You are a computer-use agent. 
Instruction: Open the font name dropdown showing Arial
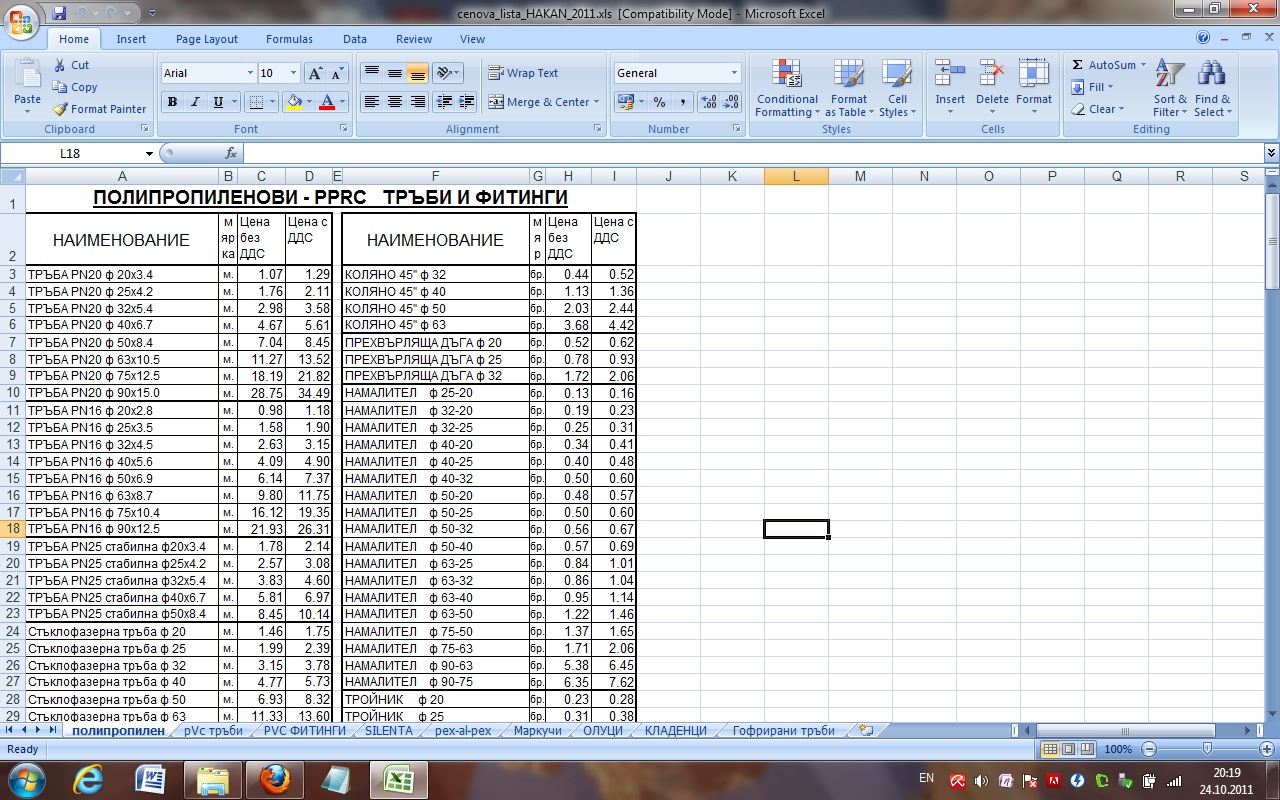(x=250, y=73)
